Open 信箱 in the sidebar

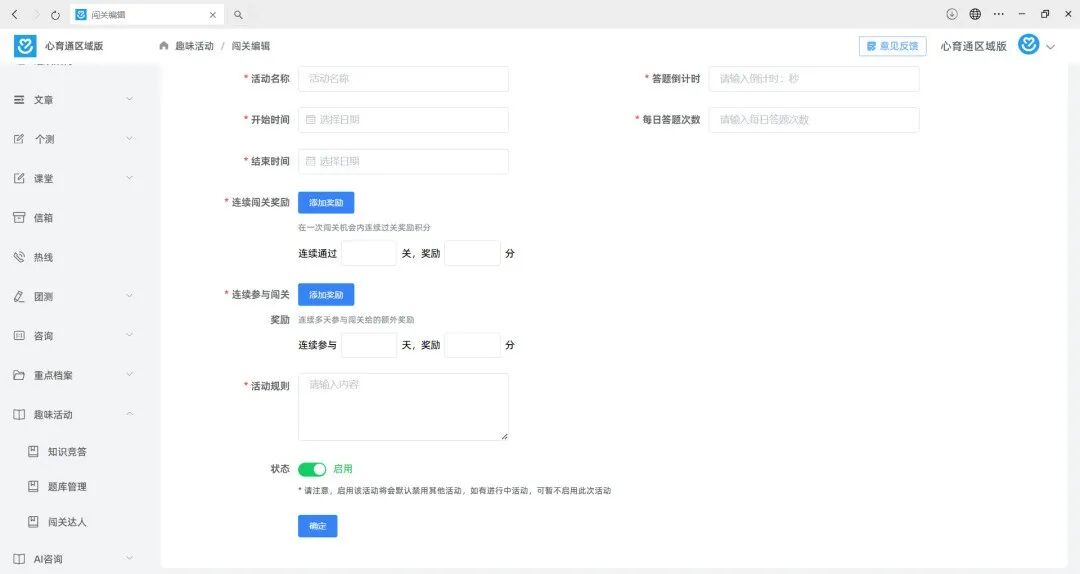click(x=43, y=218)
